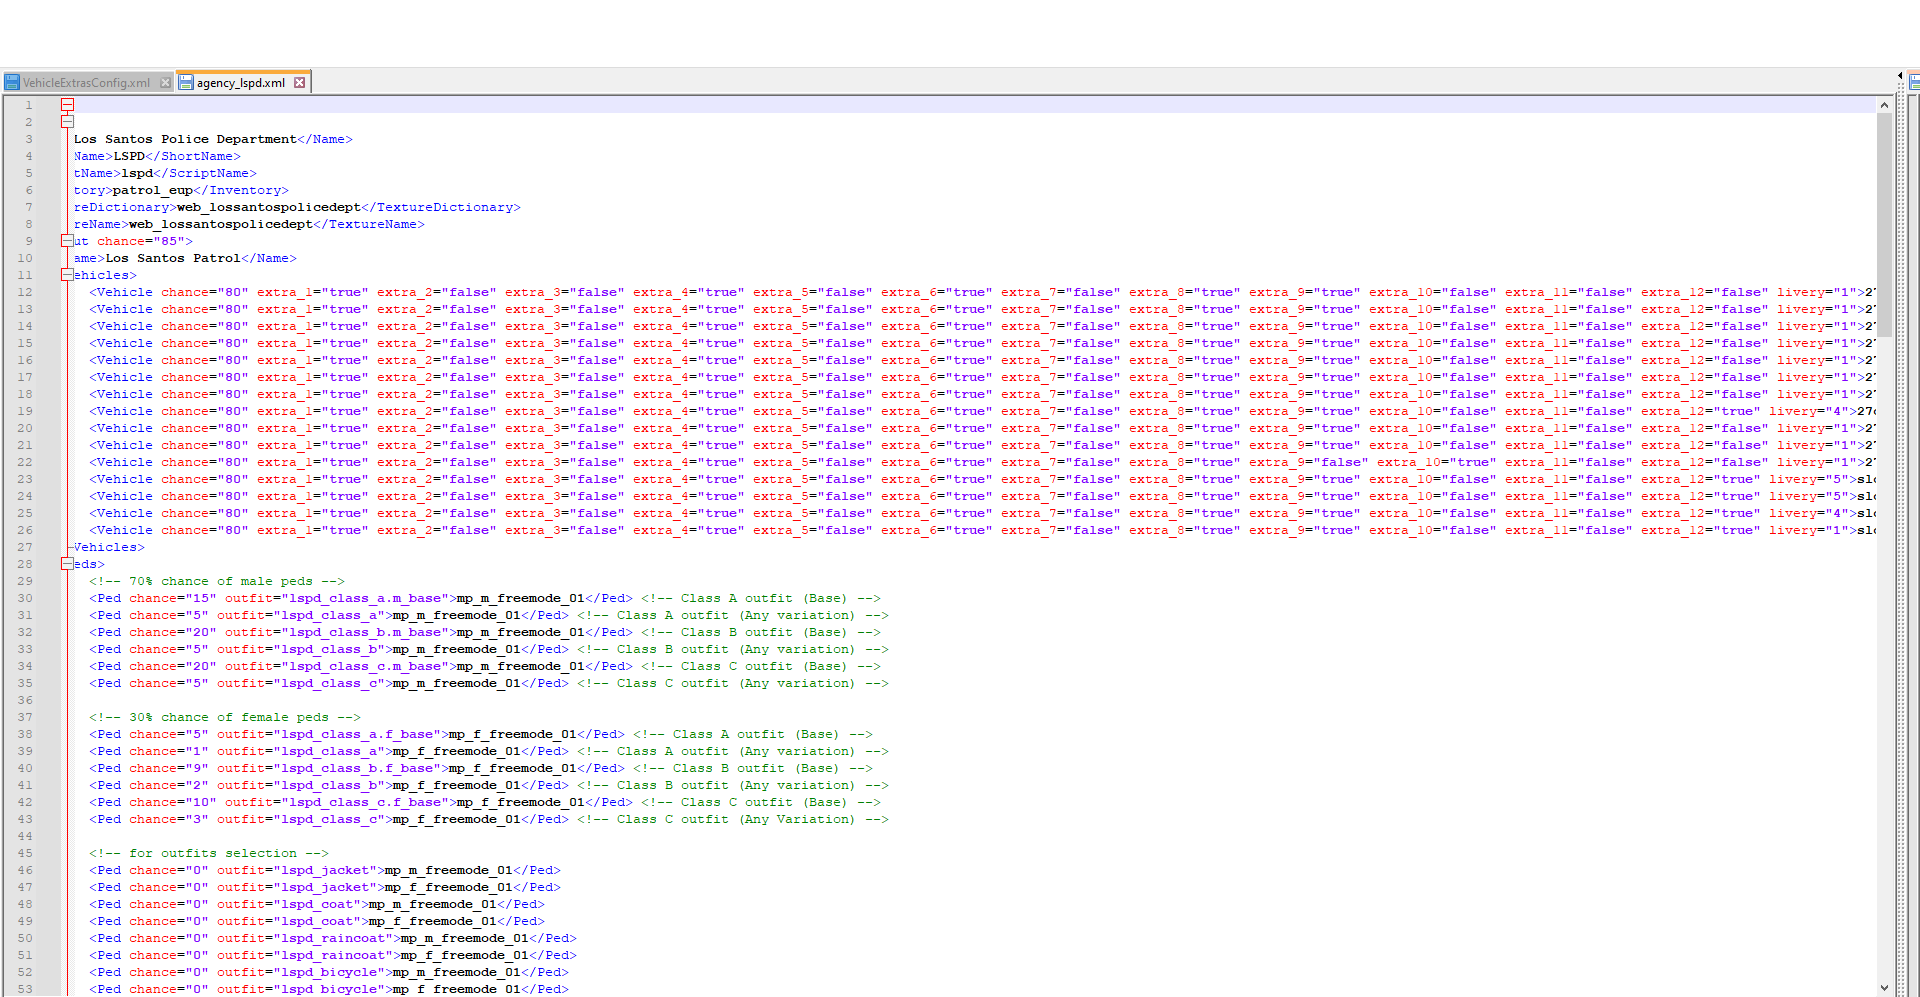Image resolution: width=1920 pixels, height=997 pixels.
Task: Click the scroll down arrow of vertical scrollbar
Action: click(x=1884, y=988)
